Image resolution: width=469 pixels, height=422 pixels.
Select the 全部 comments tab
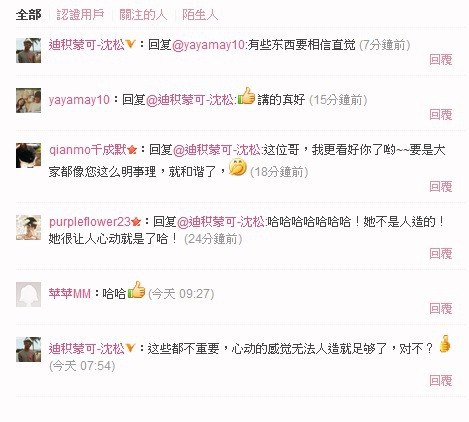(x=28, y=15)
